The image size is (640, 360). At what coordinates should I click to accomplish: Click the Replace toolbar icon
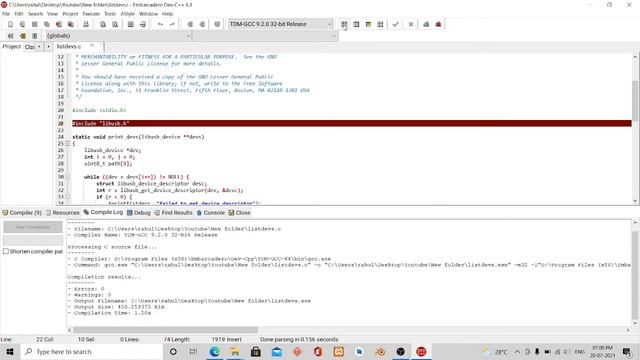[x=115, y=24]
